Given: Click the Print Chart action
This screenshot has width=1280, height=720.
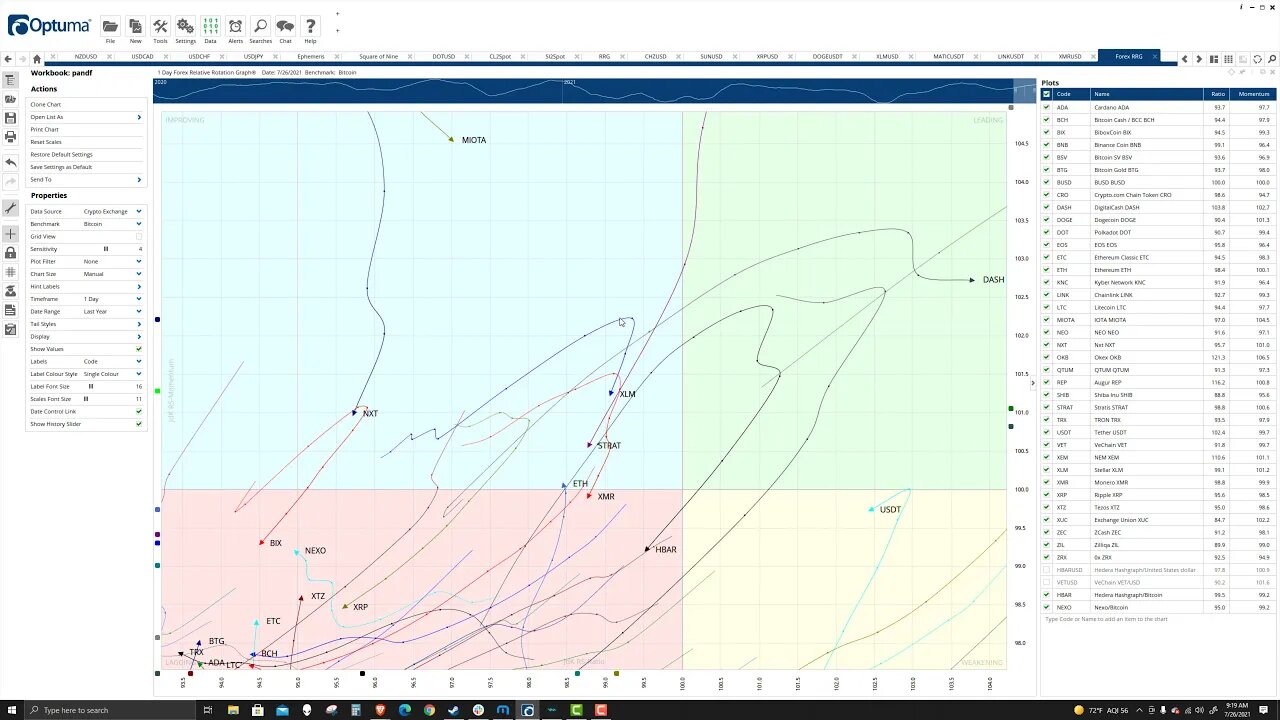Looking at the screenshot, I should point(44,129).
